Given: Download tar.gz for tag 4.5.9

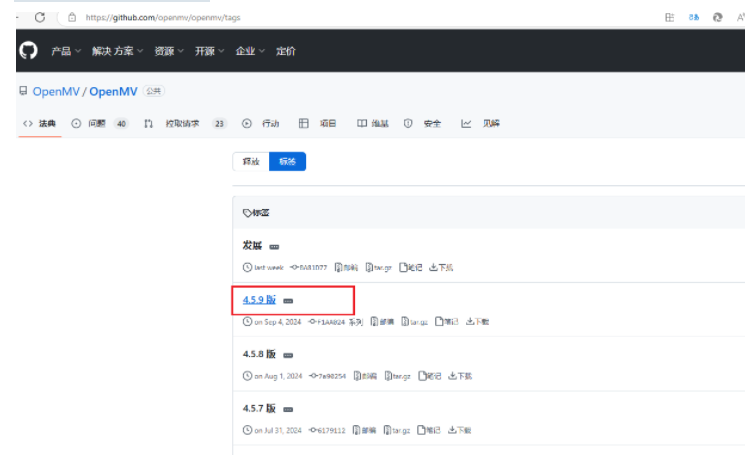Looking at the screenshot, I should [415, 322].
